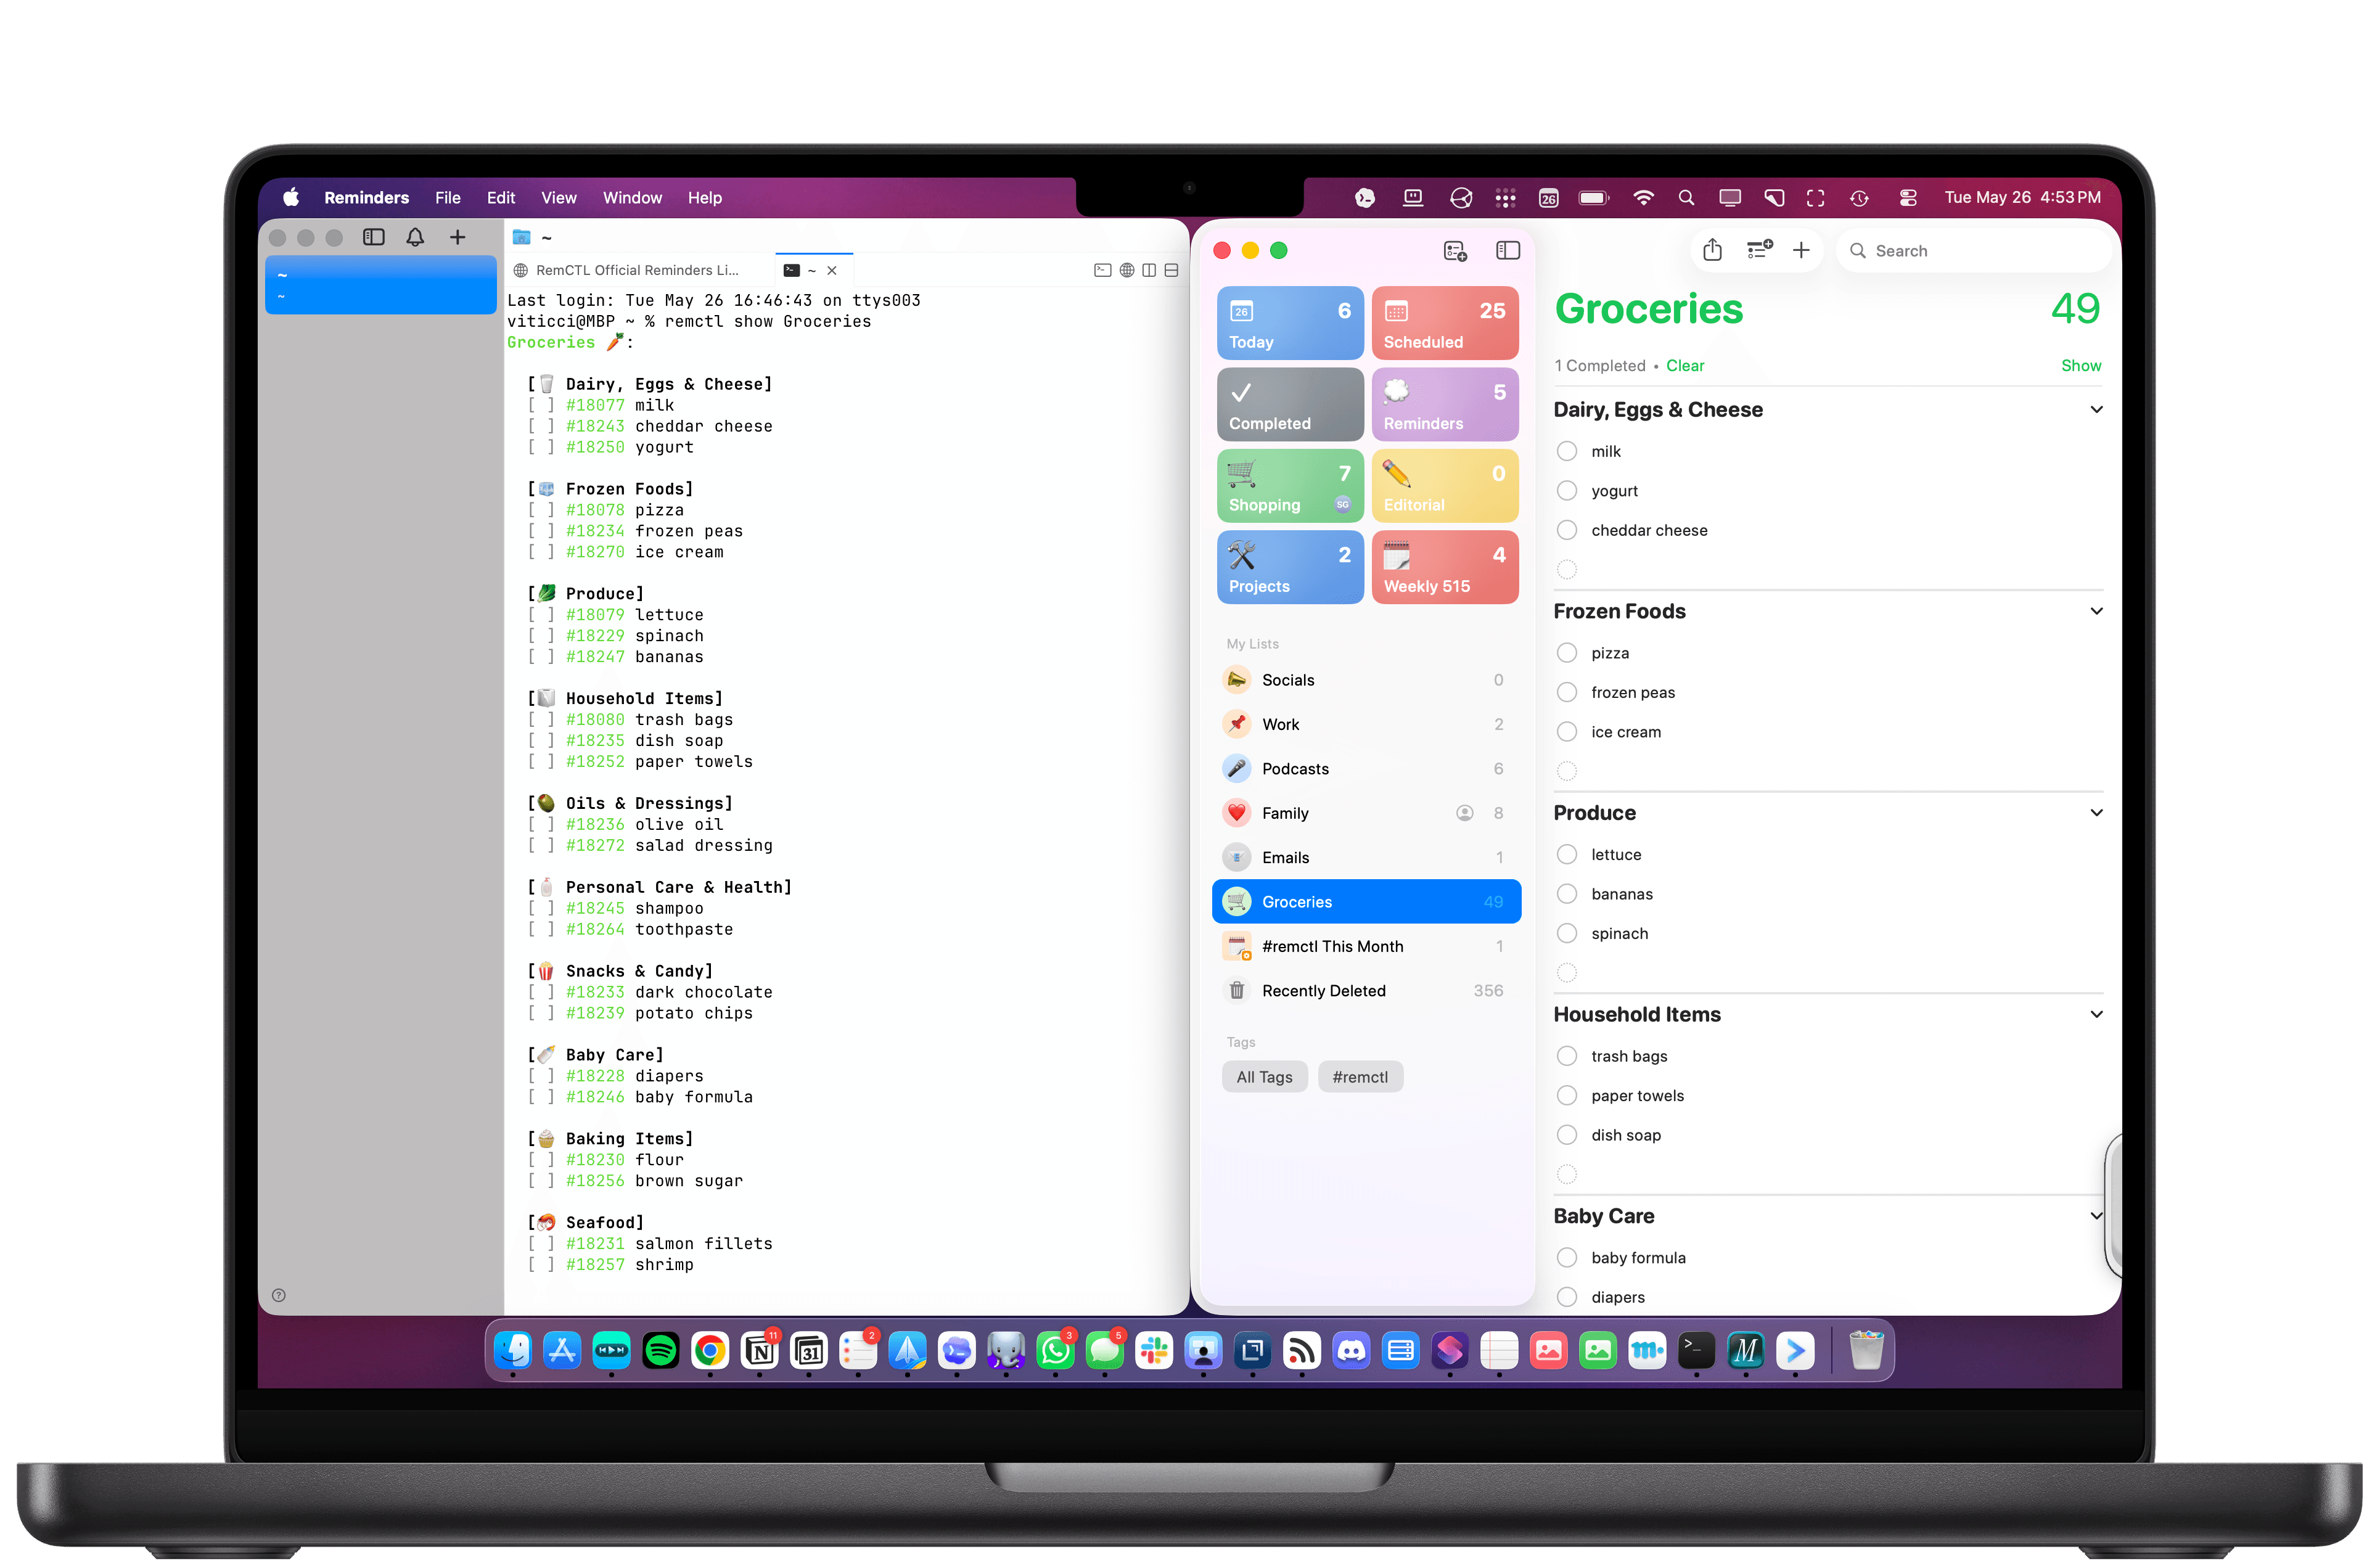Create a new list from template icon in Reminders sidebar
2380x1566 pixels.
click(1455, 251)
